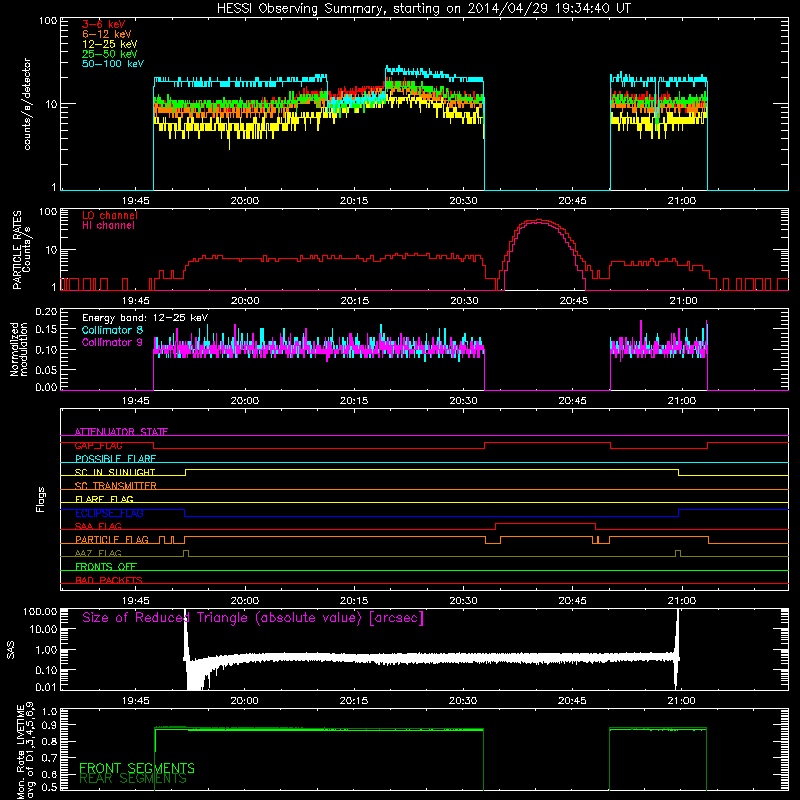Click the green 25-50 keV legend label
This screenshot has height=800, width=800.
pos(110,54)
